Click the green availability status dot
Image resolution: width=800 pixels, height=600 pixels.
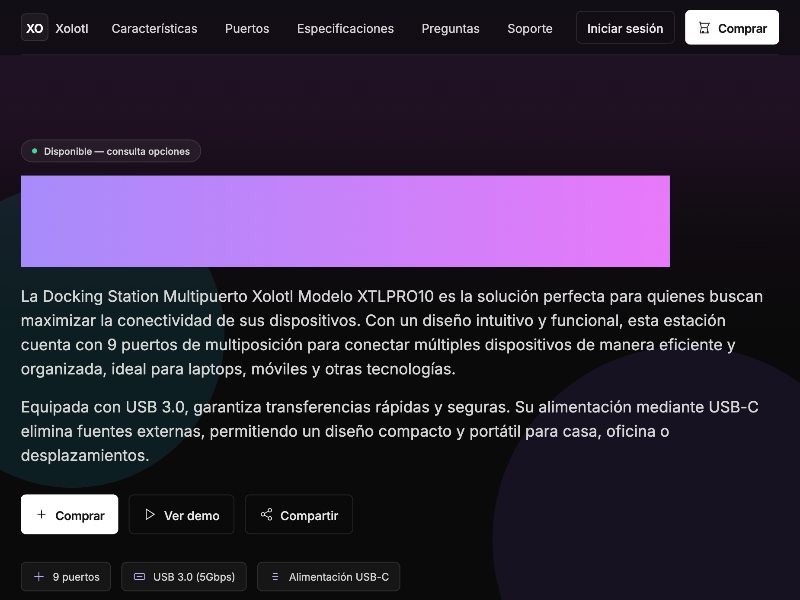(x=34, y=151)
